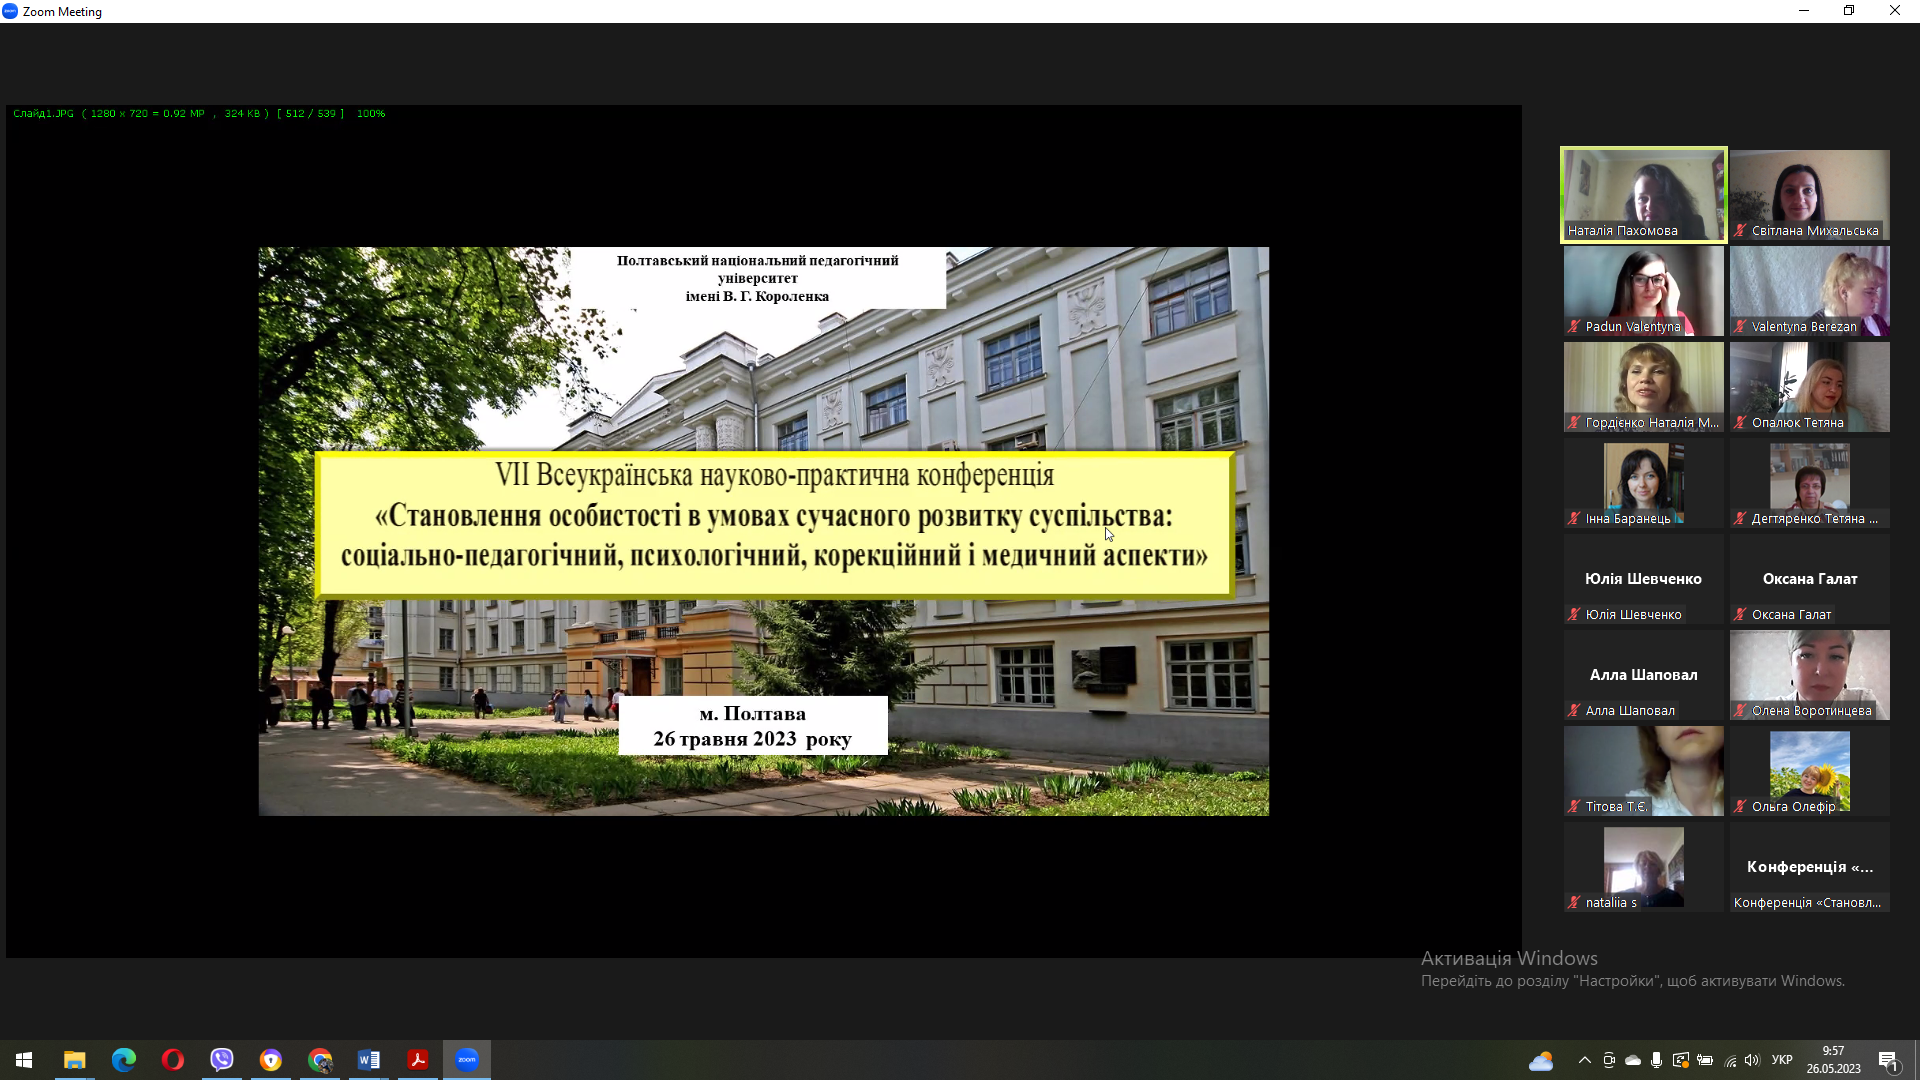This screenshot has width=1920, height=1080.
Task: Open the clock and date flyout
Action: [x=1833, y=1060]
